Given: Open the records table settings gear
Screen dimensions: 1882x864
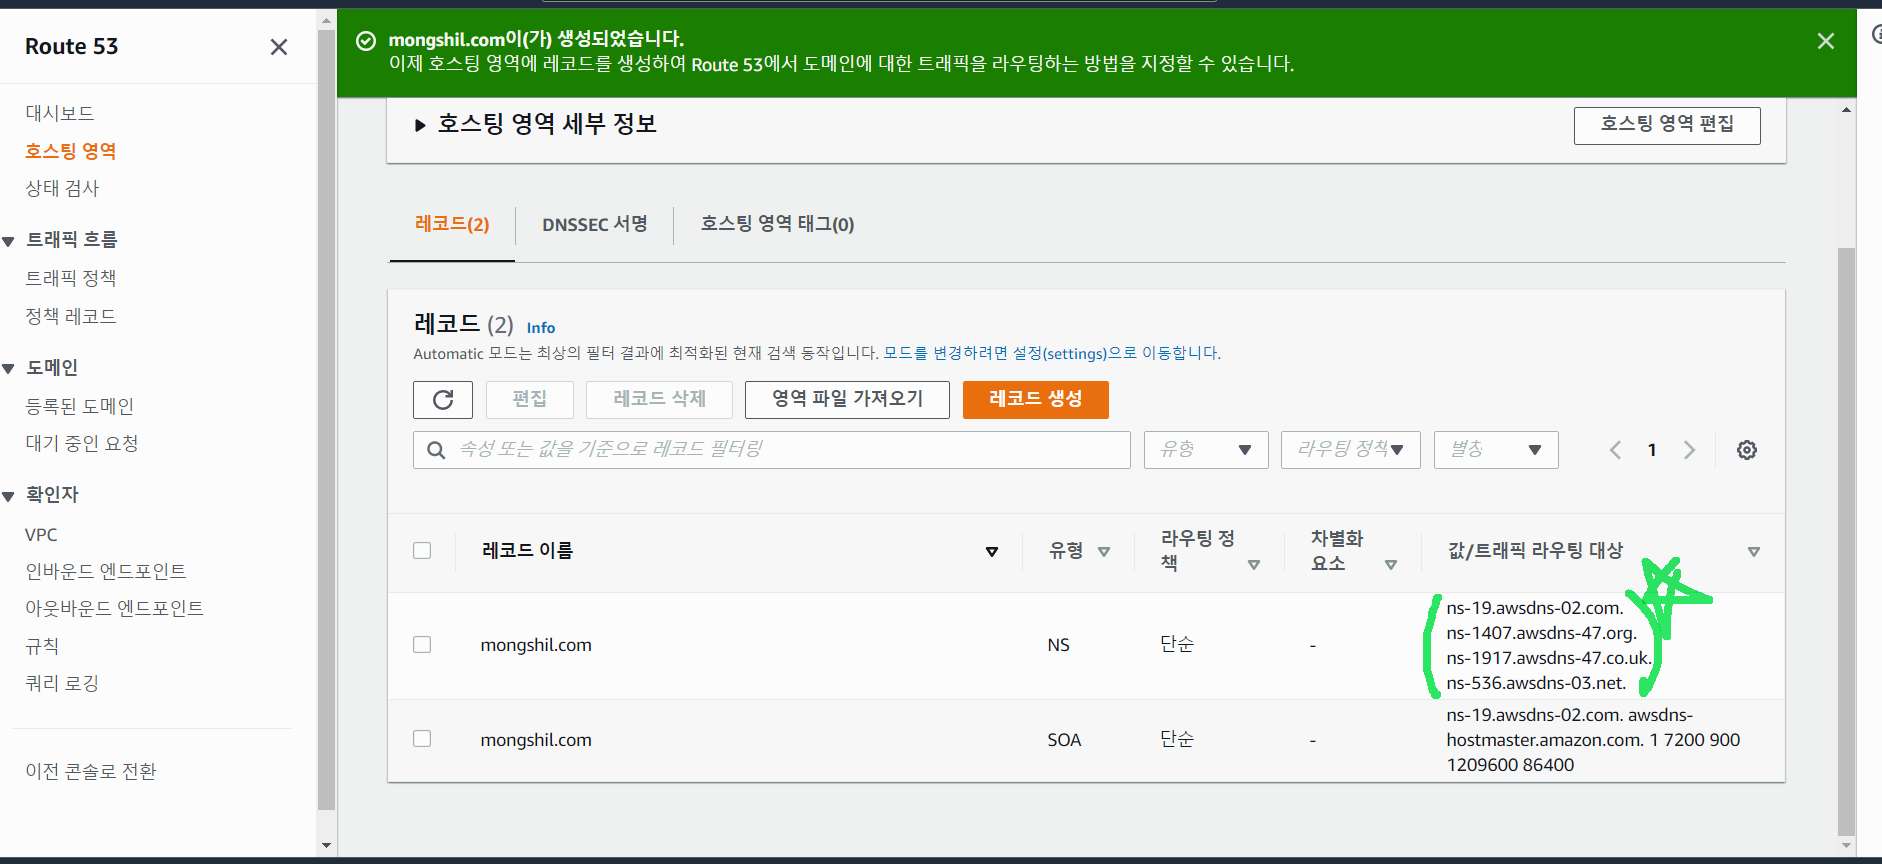Looking at the screenshot, I should coord(1747,450).
